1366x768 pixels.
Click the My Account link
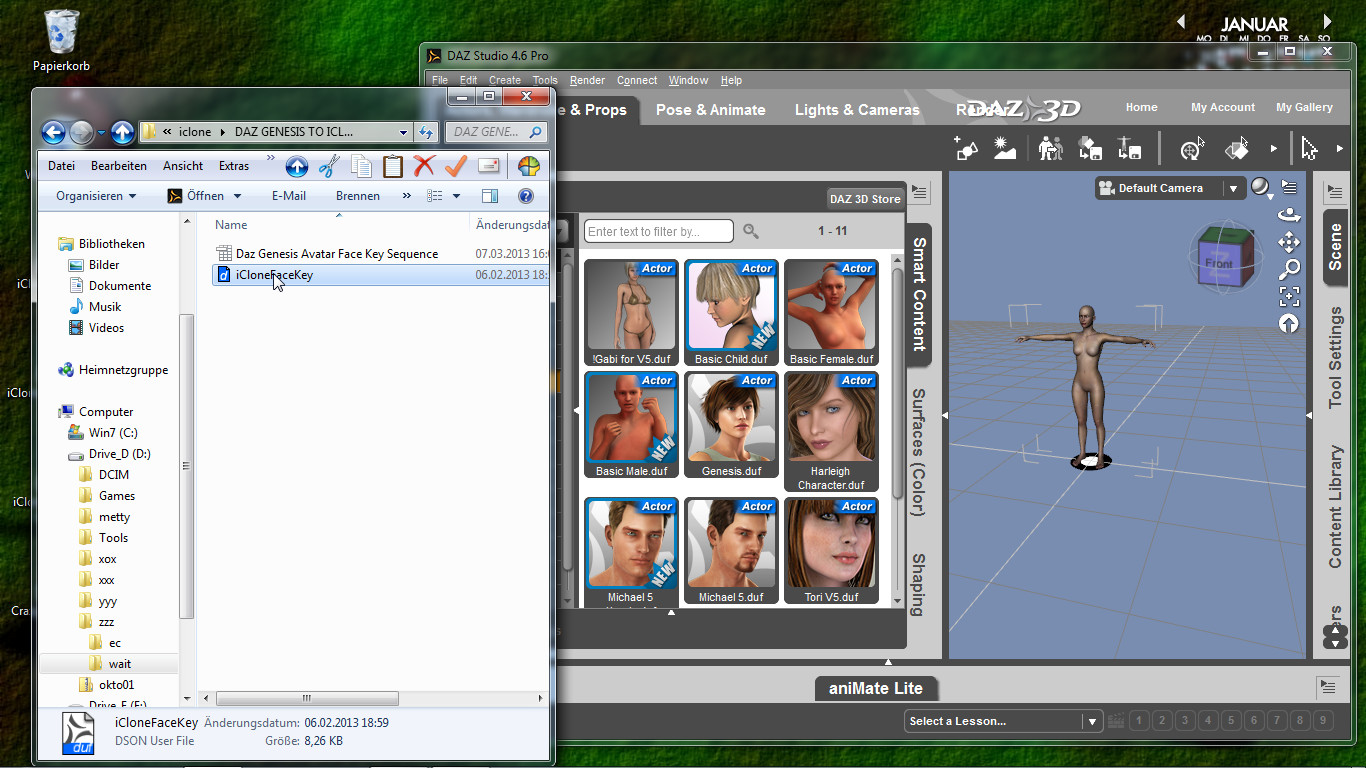[1222, 107]
